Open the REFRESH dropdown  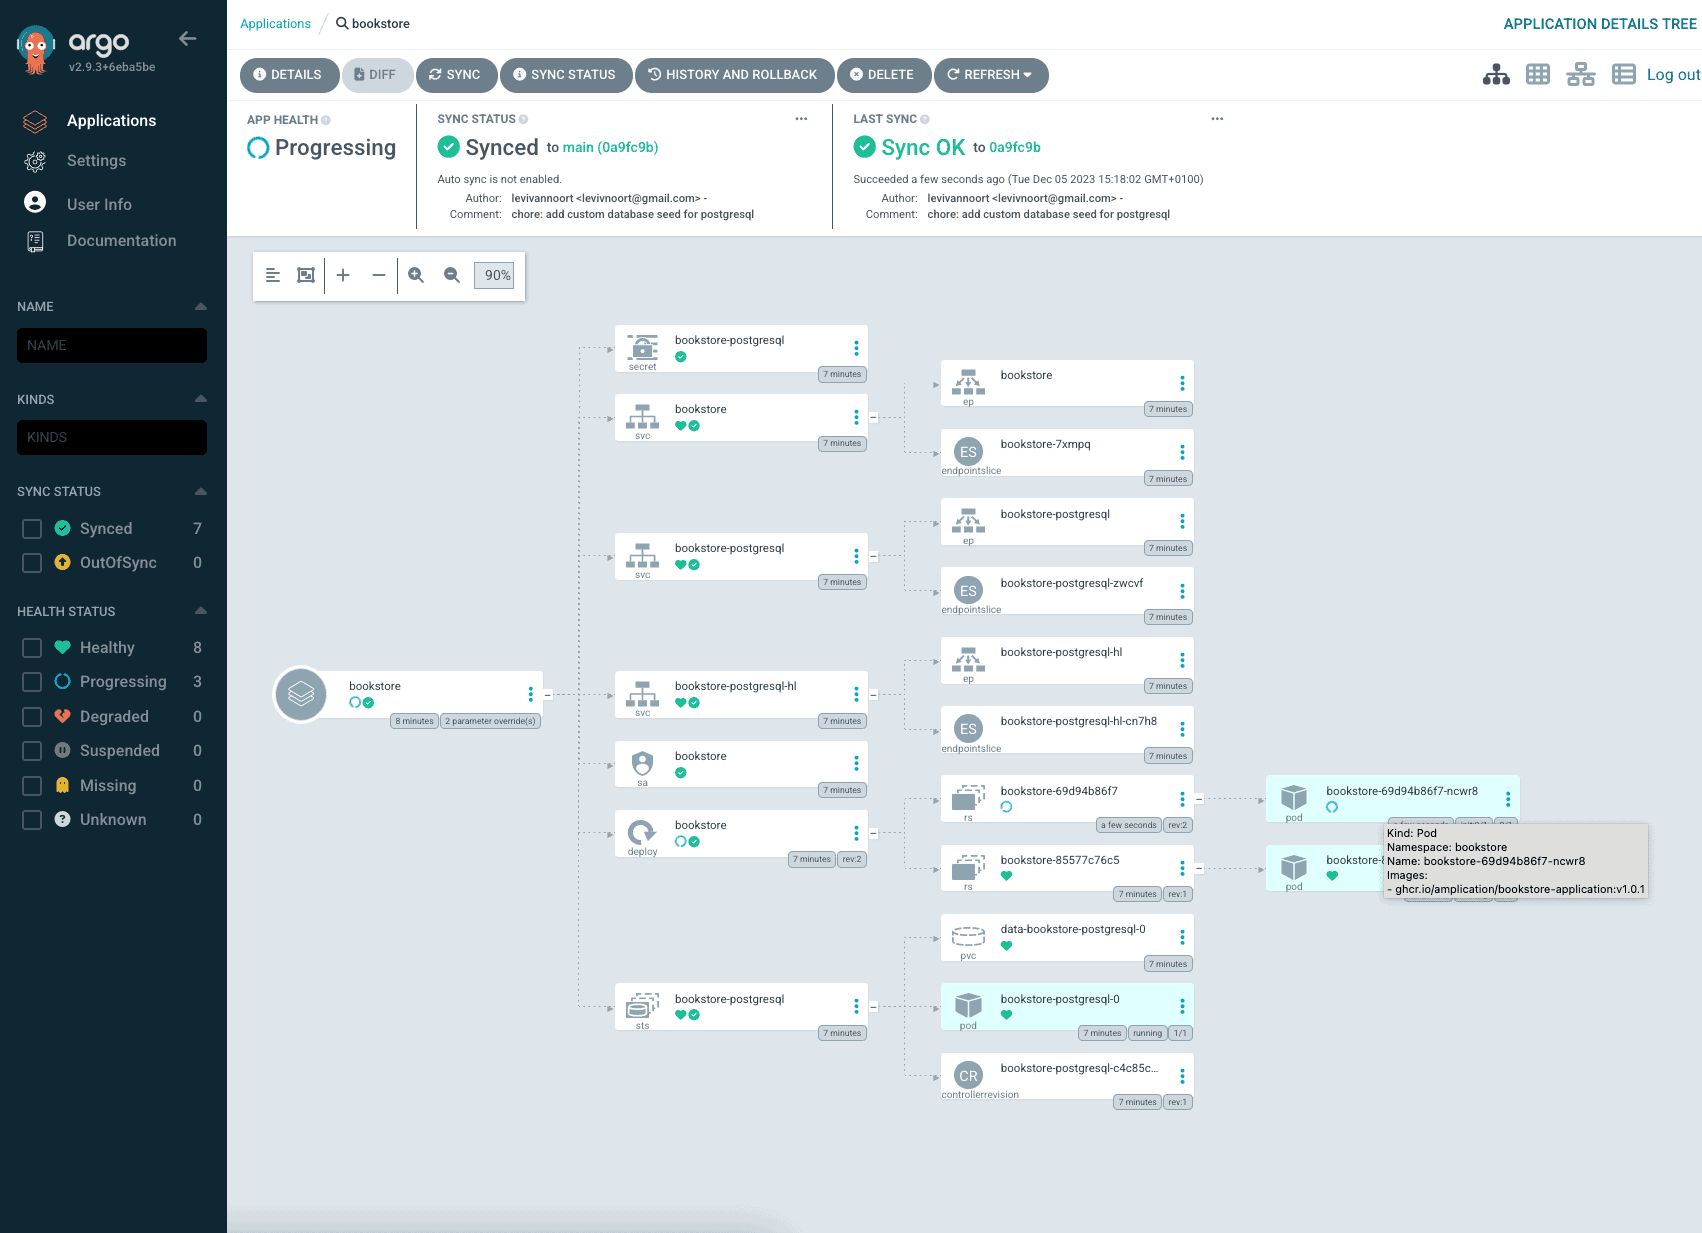pos(990,75)
